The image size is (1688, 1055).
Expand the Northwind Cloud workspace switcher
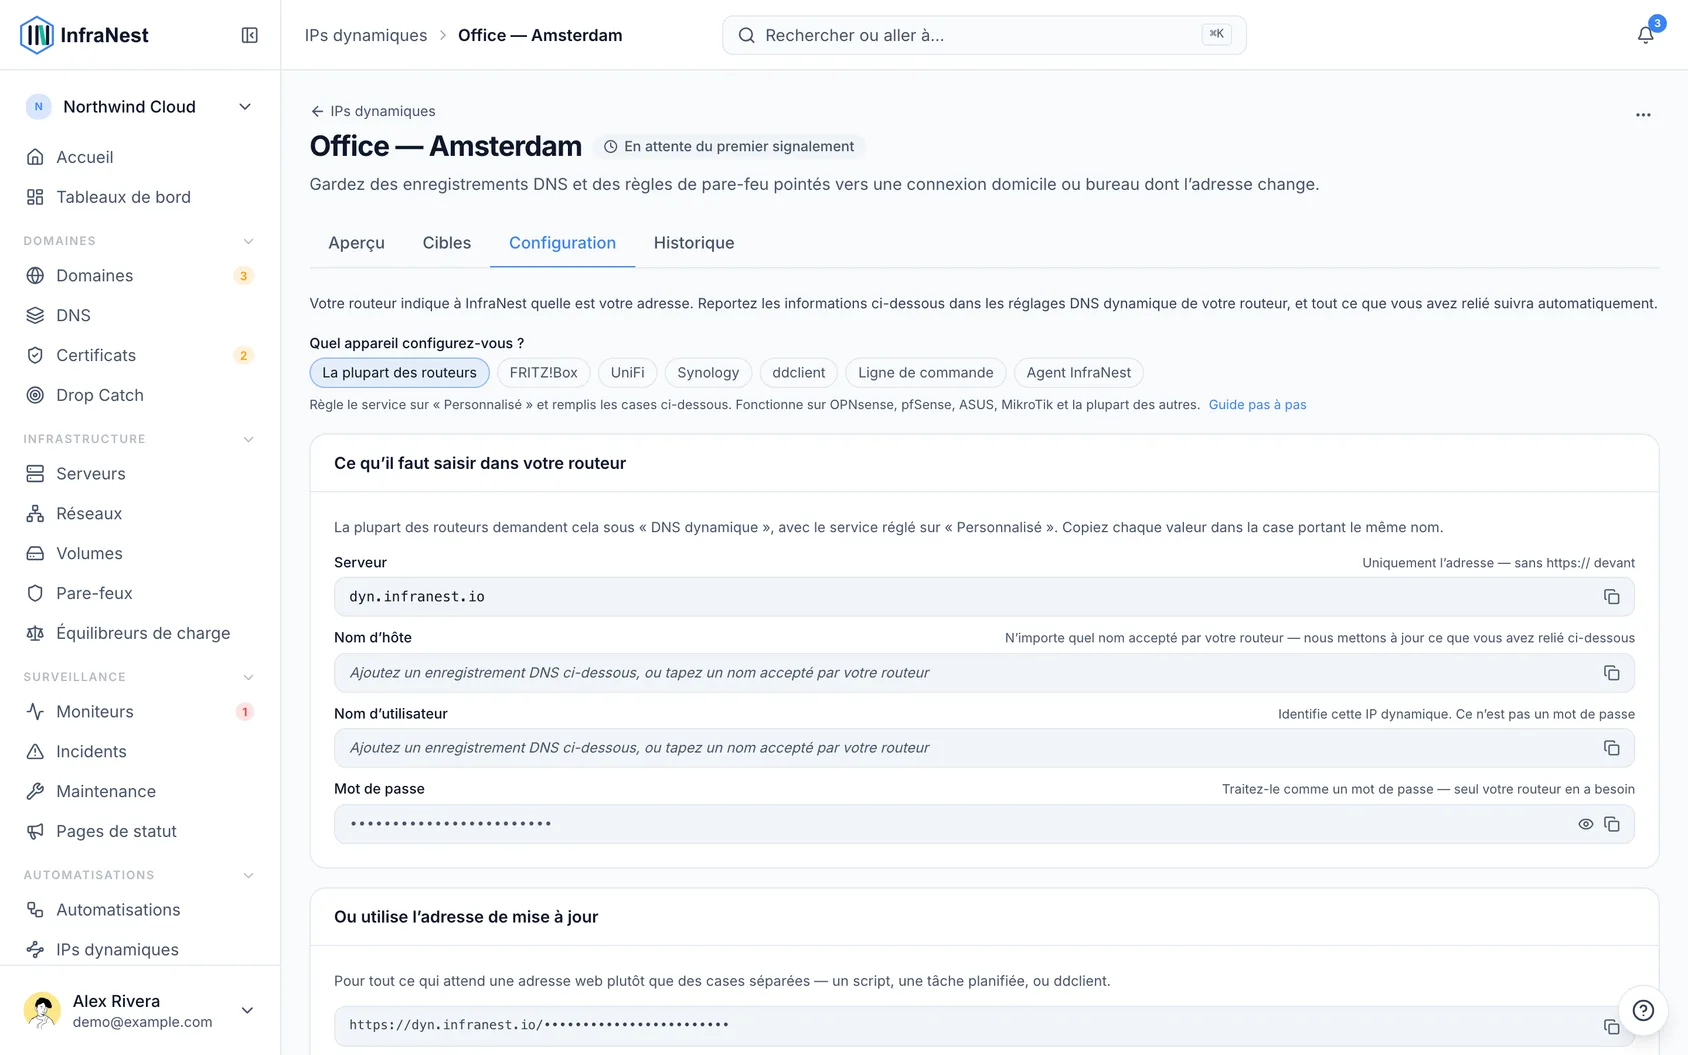(x=140, y=107)
